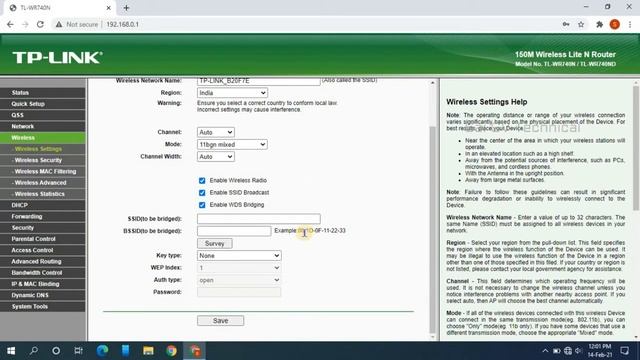Open Quick Setup in the sidebar
Image resolution: width=640 pixels, height=360 pixels.
(43, 104)
